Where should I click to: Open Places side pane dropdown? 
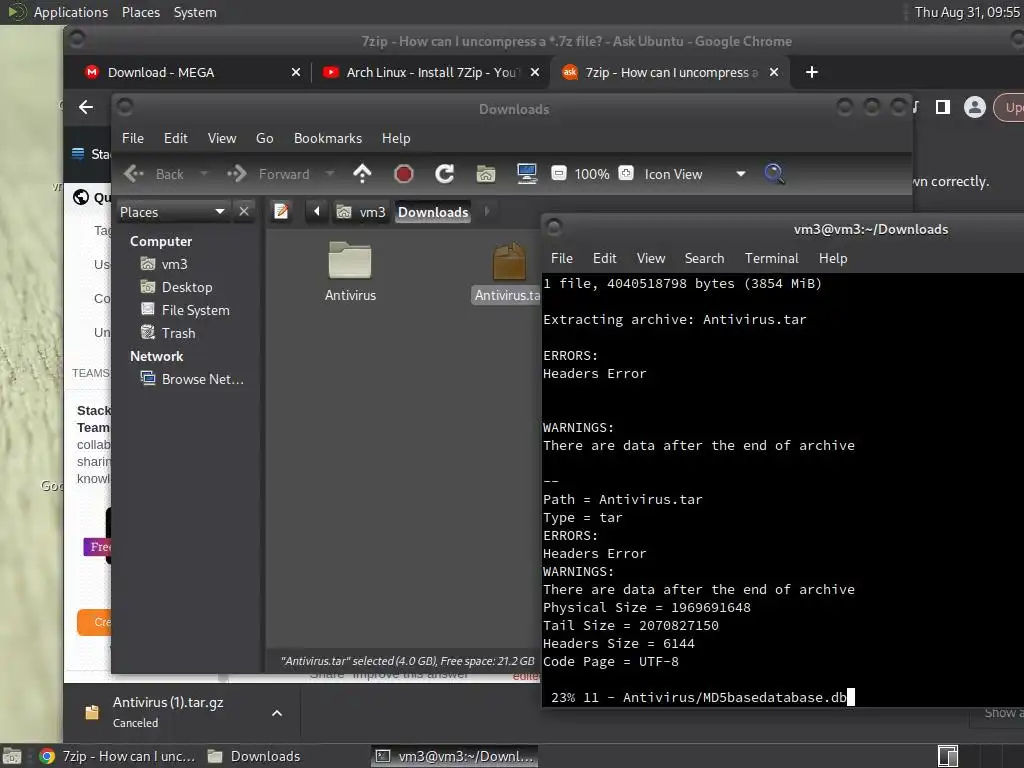click(172, 212)
